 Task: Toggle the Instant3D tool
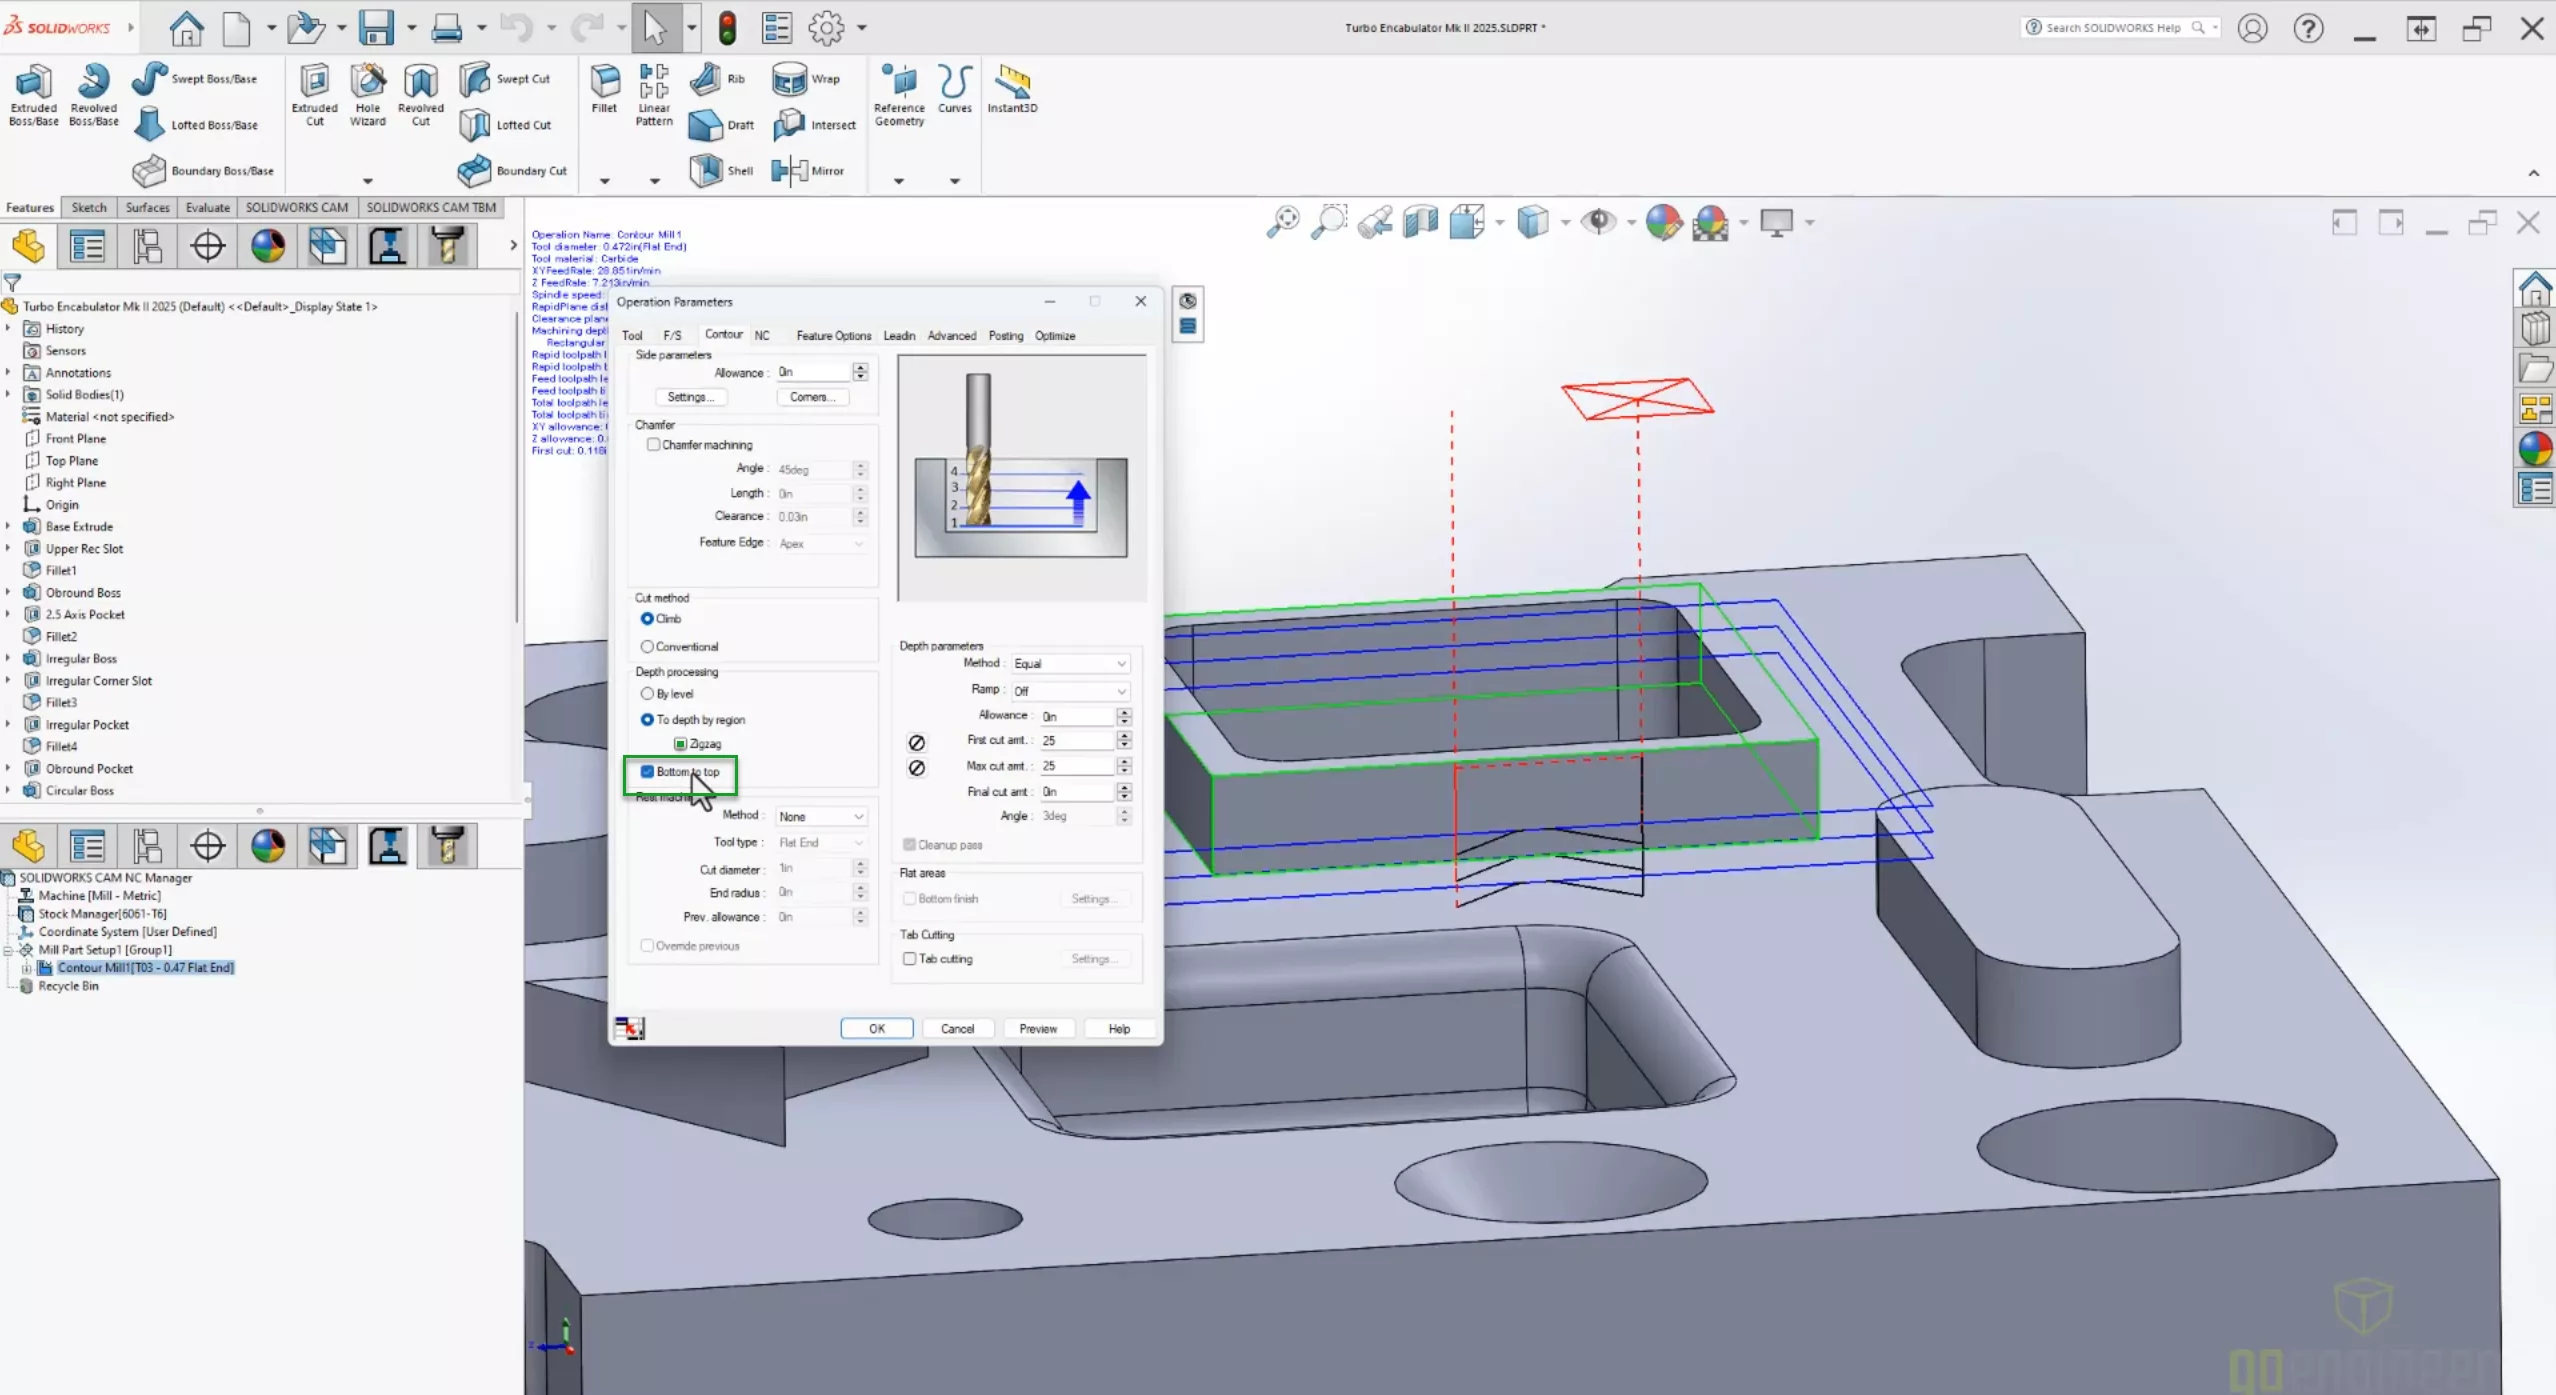pos(1012,90)
